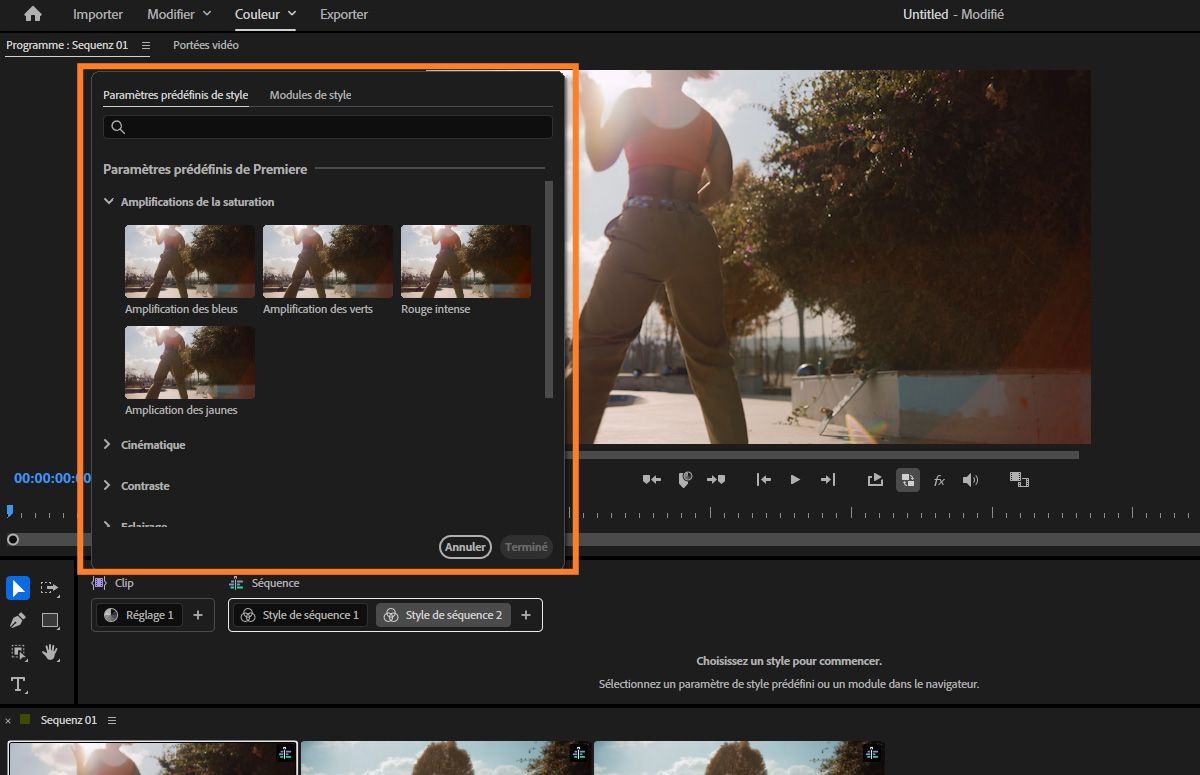
Task: Click the Annuler button
Action: pos(465,547)
